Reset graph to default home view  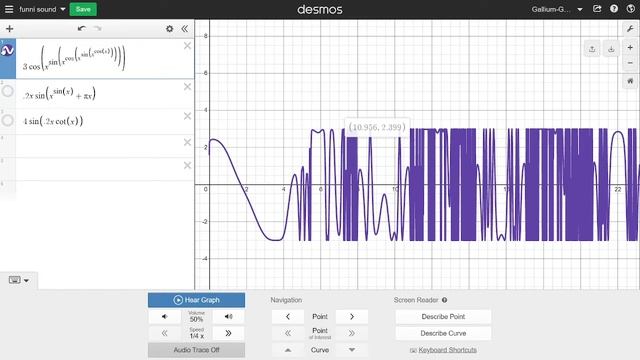(x=630, y=81)
